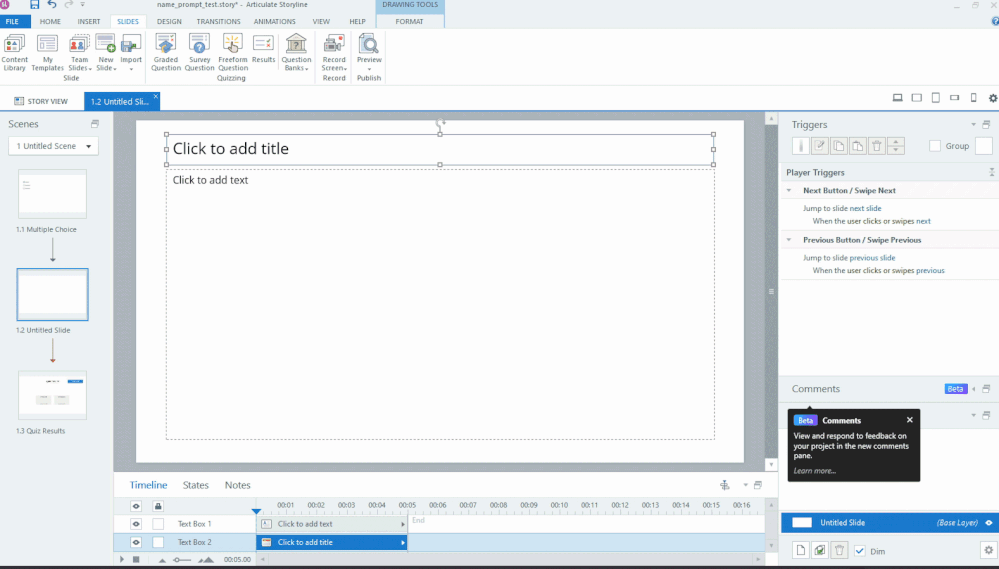Collapse Previous Button / Swipe Previous triggers

tap(789, 240)
